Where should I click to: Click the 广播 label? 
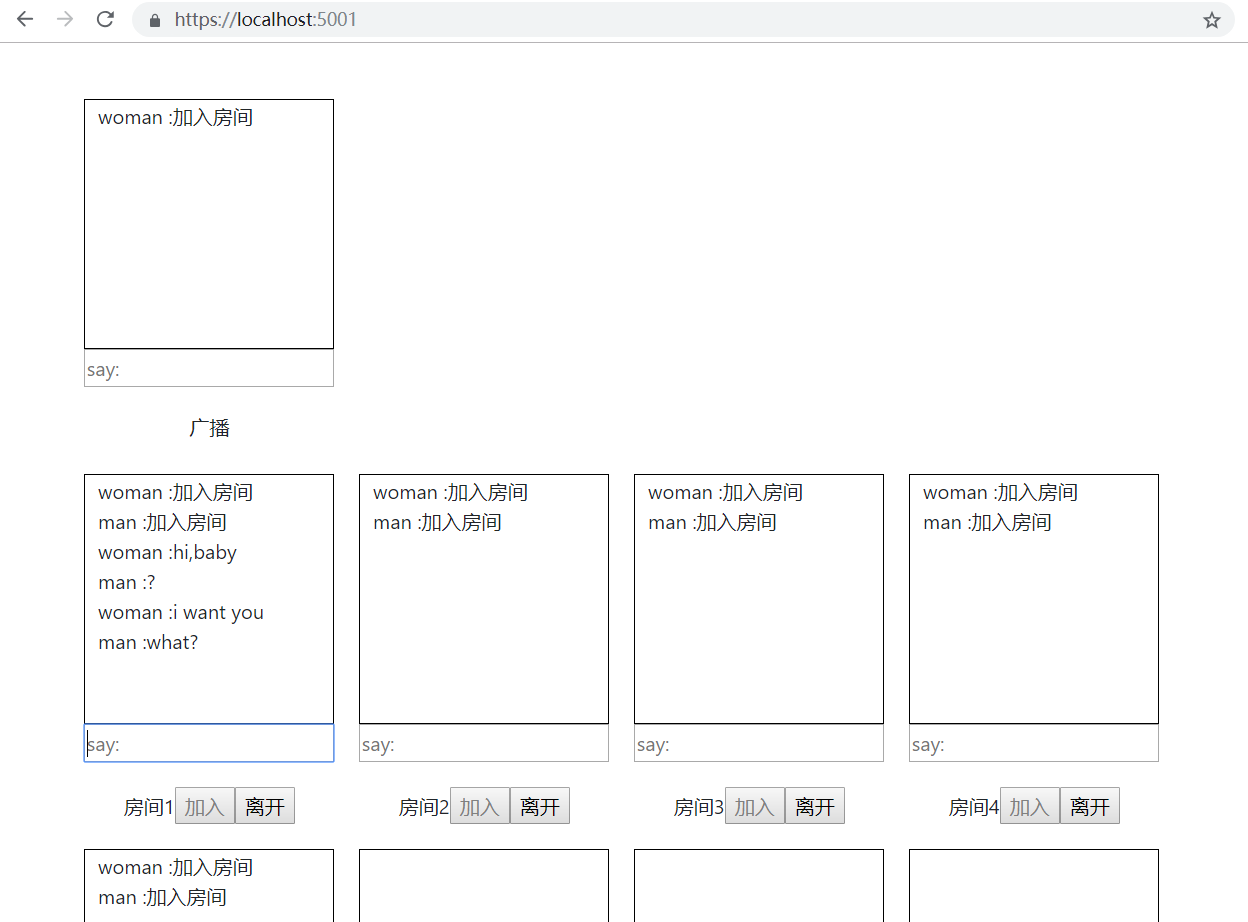point(209,428)
